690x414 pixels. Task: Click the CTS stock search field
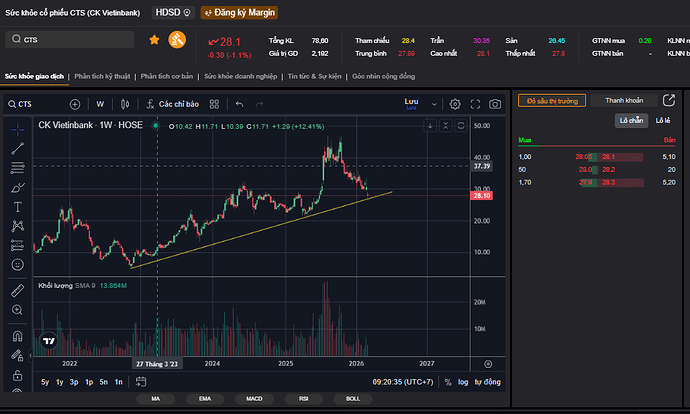70,40
